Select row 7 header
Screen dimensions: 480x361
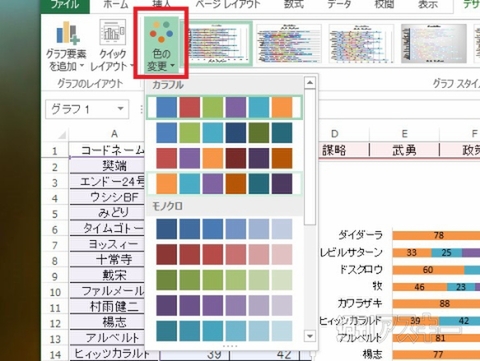click(x=55, y=245)
